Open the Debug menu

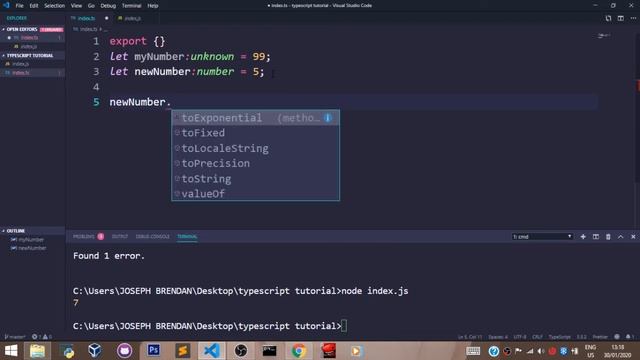coord(108,6)
